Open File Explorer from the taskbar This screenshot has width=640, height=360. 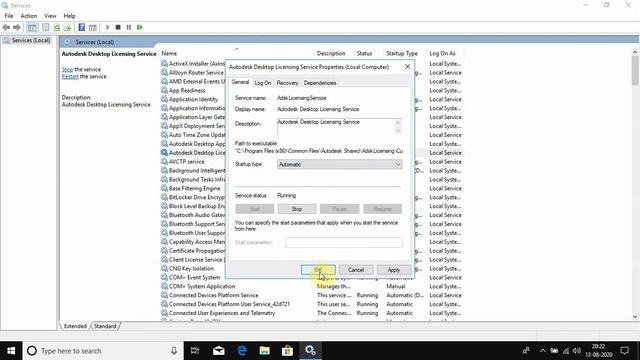click(x=264, y=351)
